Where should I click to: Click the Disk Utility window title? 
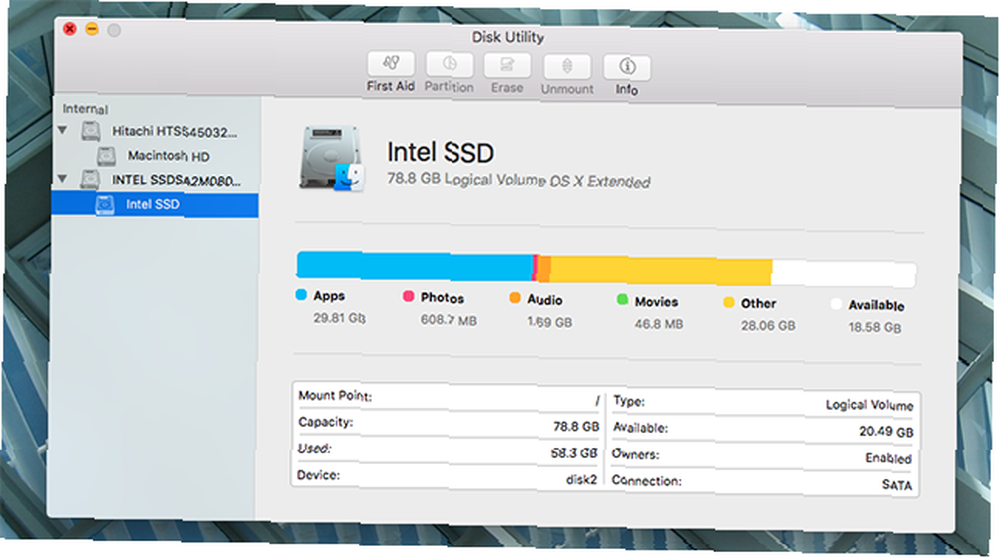coord(508,37)
